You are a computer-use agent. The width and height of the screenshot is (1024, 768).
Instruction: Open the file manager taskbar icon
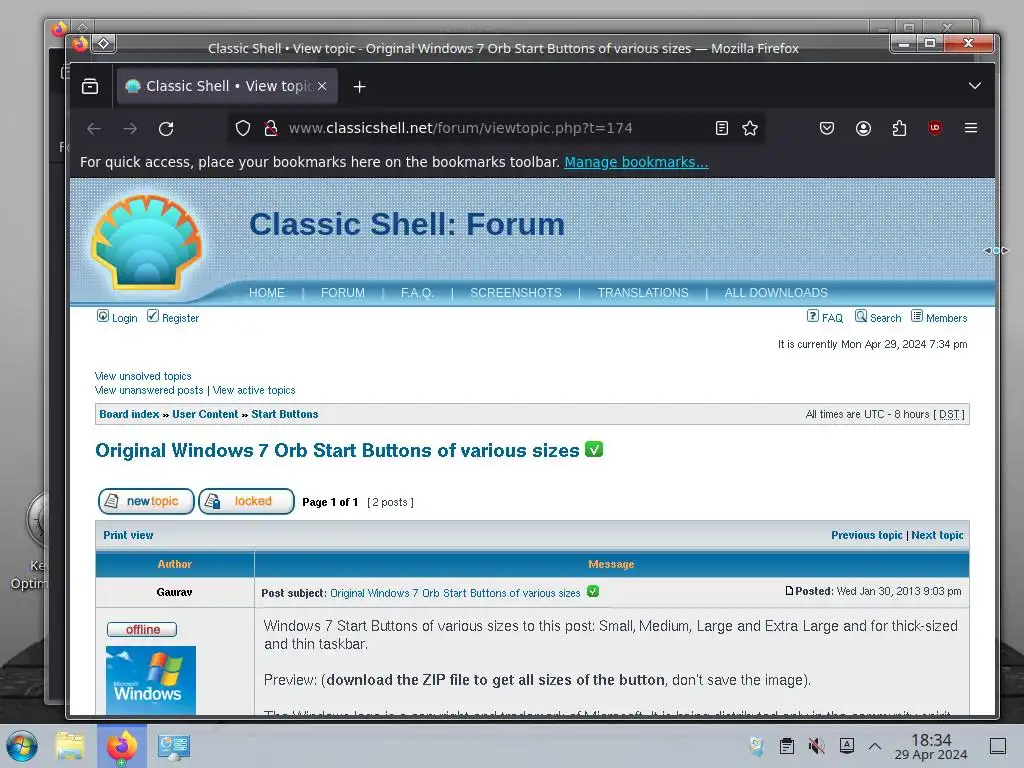70,746
